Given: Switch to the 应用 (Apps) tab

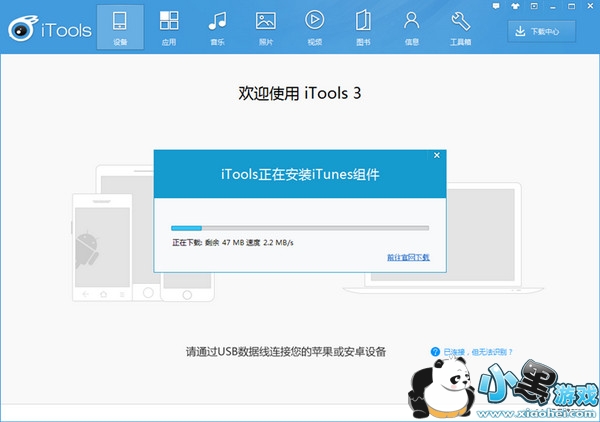Looking at the screenshot, I should (x=169, y=27).
